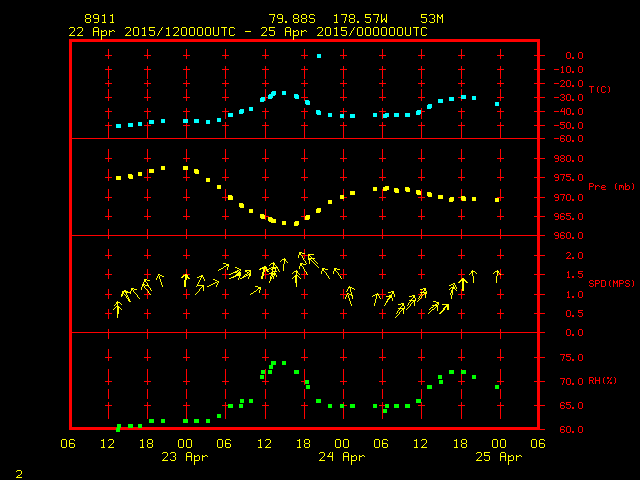The image size is (640, 480).
Task: Click the start timestamp 22 Apr 2015/120000UTC
Action: click(x=152, y=32)
